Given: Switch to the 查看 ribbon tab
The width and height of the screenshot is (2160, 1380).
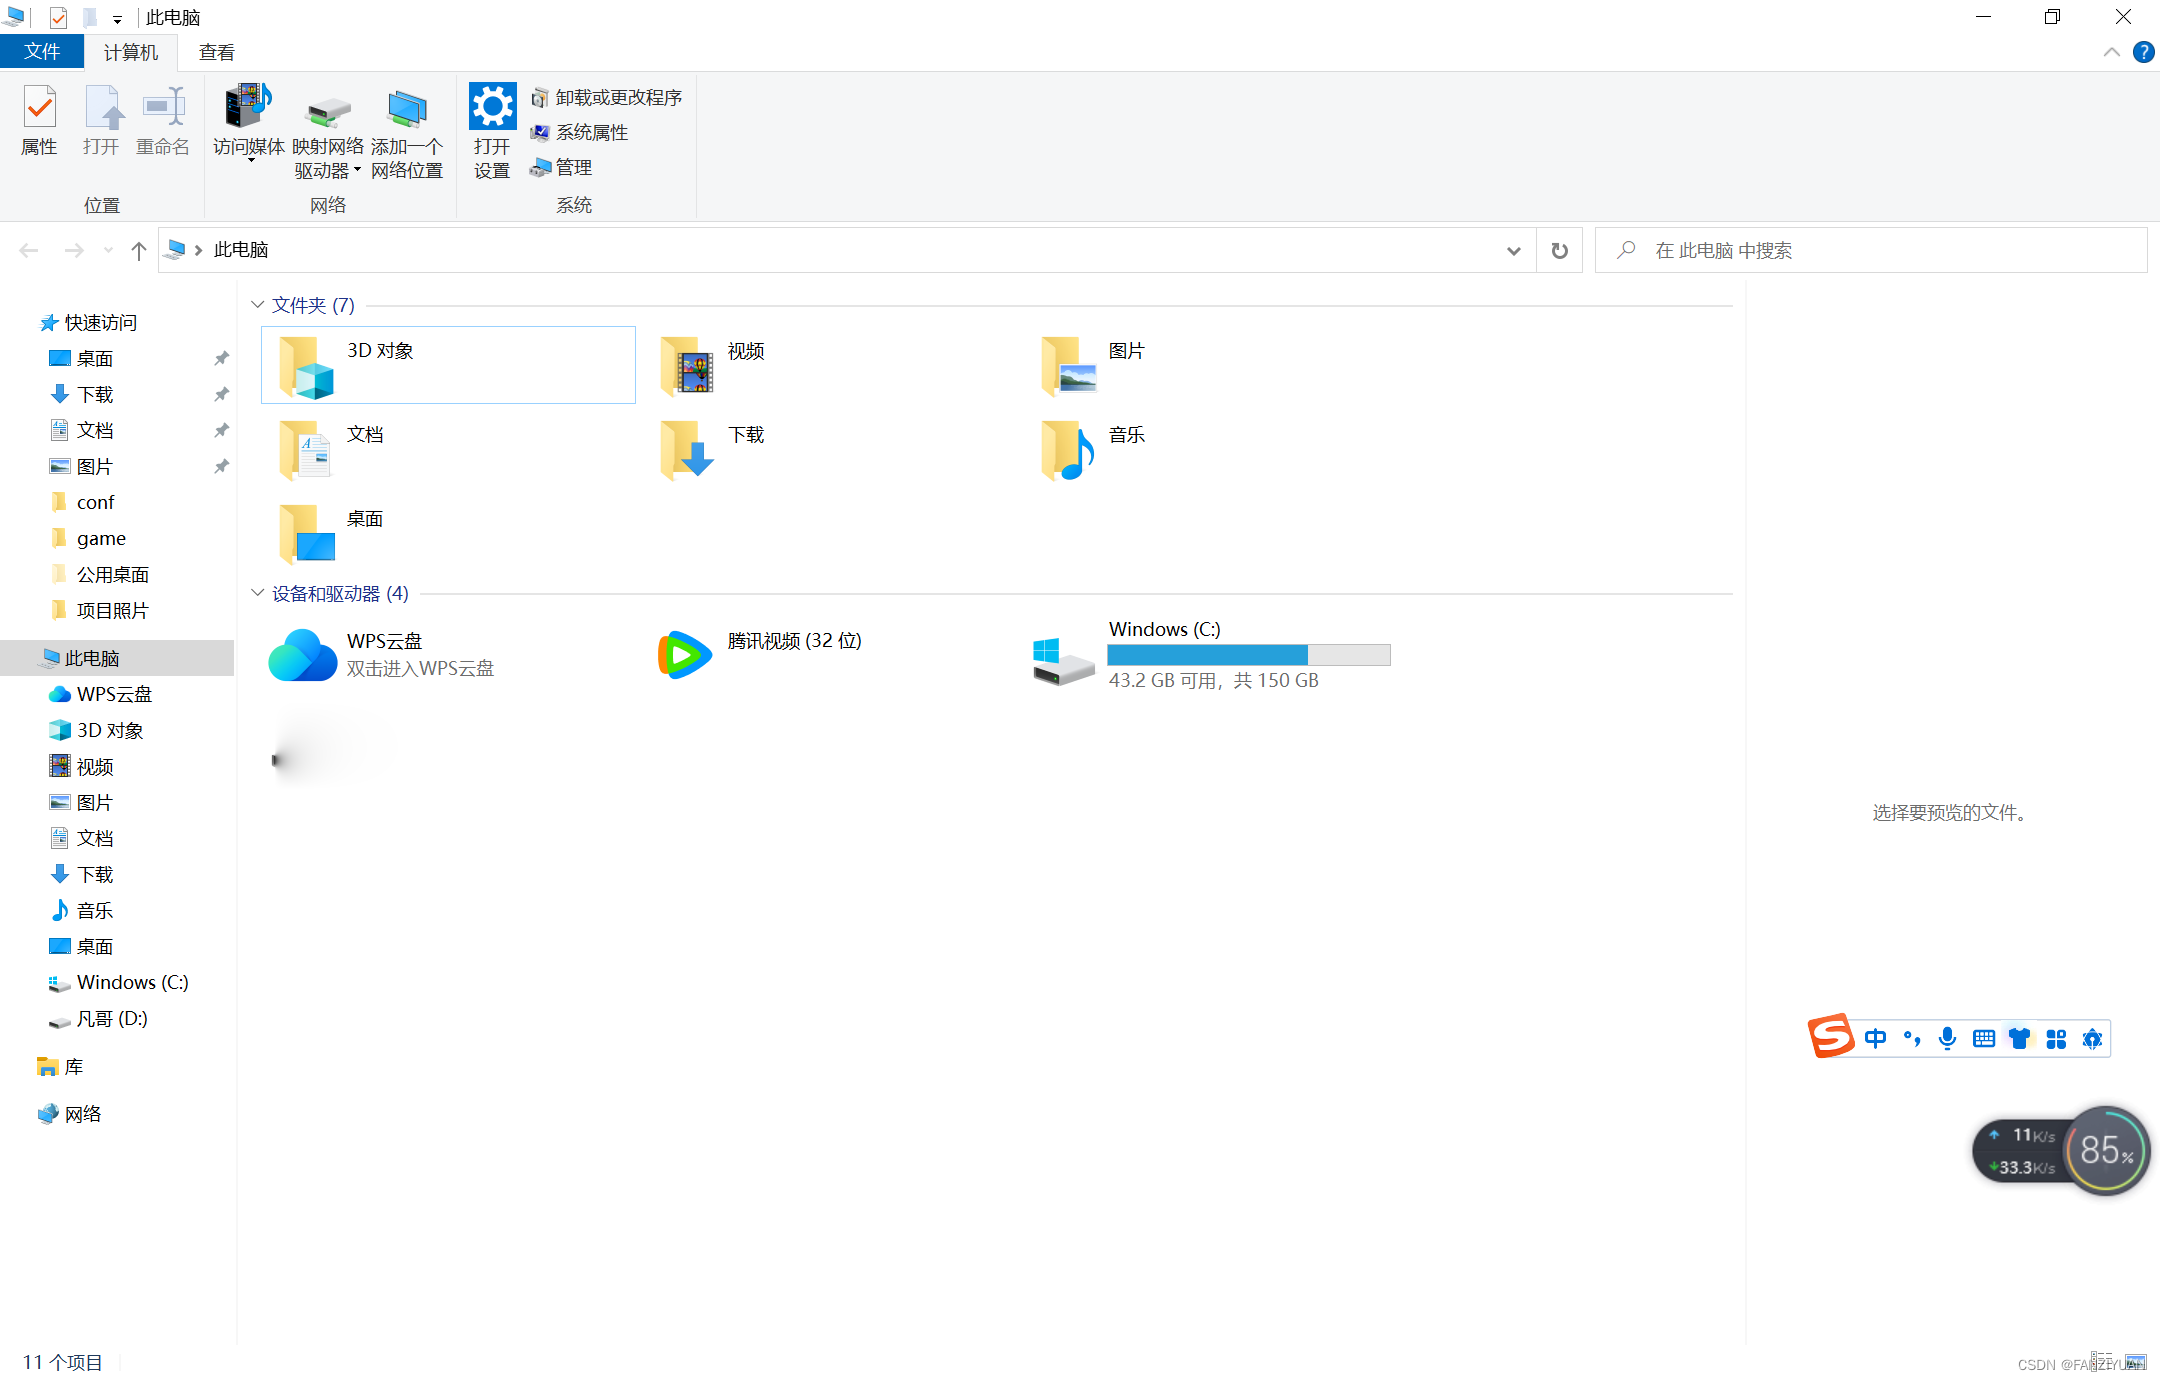Looking at the screenshot, I should (216, 52).
